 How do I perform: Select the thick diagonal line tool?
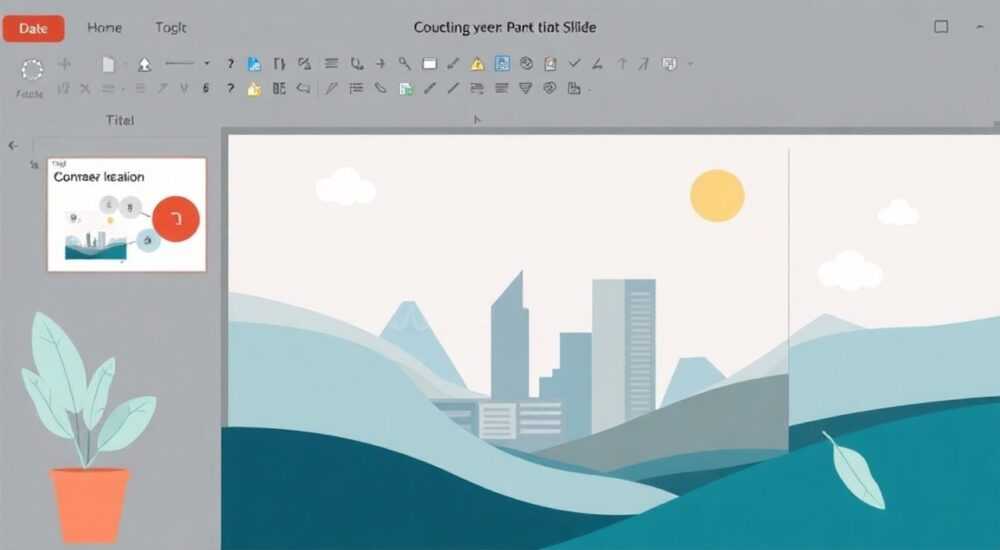coord(430,88)
